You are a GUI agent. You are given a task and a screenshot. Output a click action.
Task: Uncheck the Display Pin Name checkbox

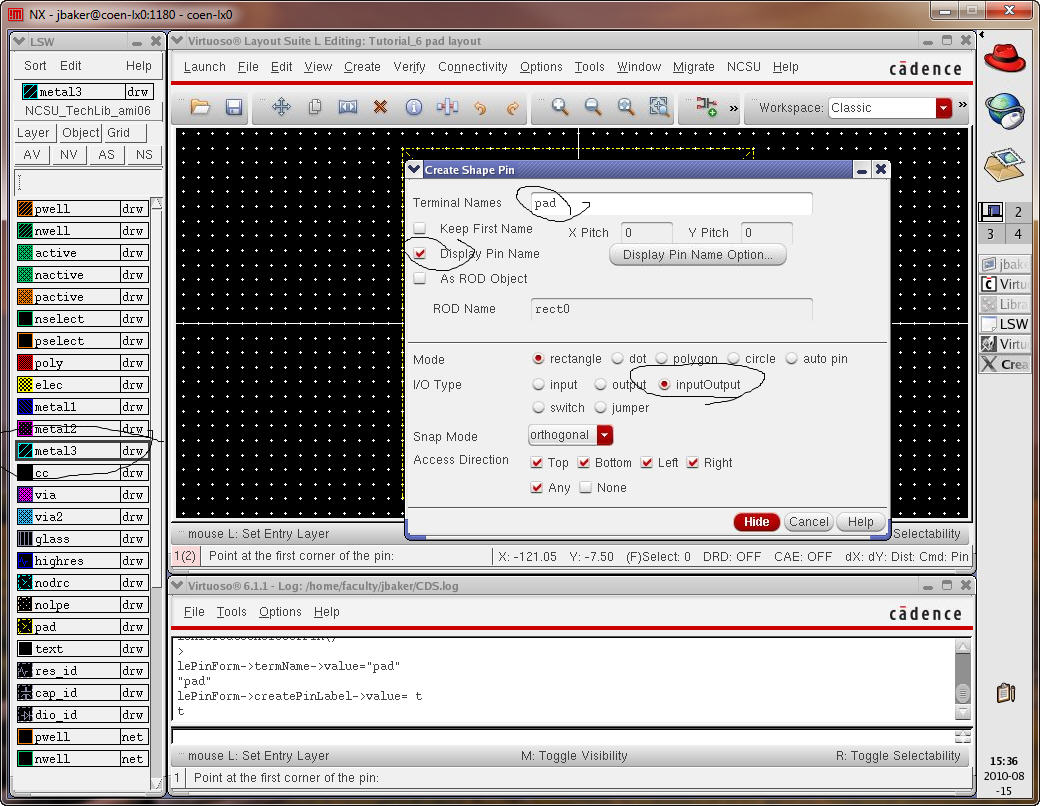[419, 253]
